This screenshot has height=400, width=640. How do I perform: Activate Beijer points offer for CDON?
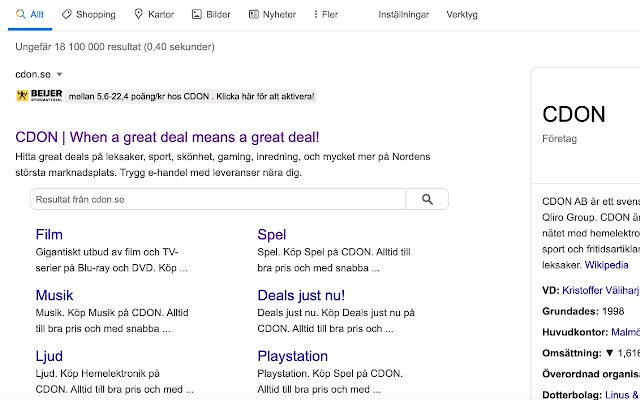point(191,97)
